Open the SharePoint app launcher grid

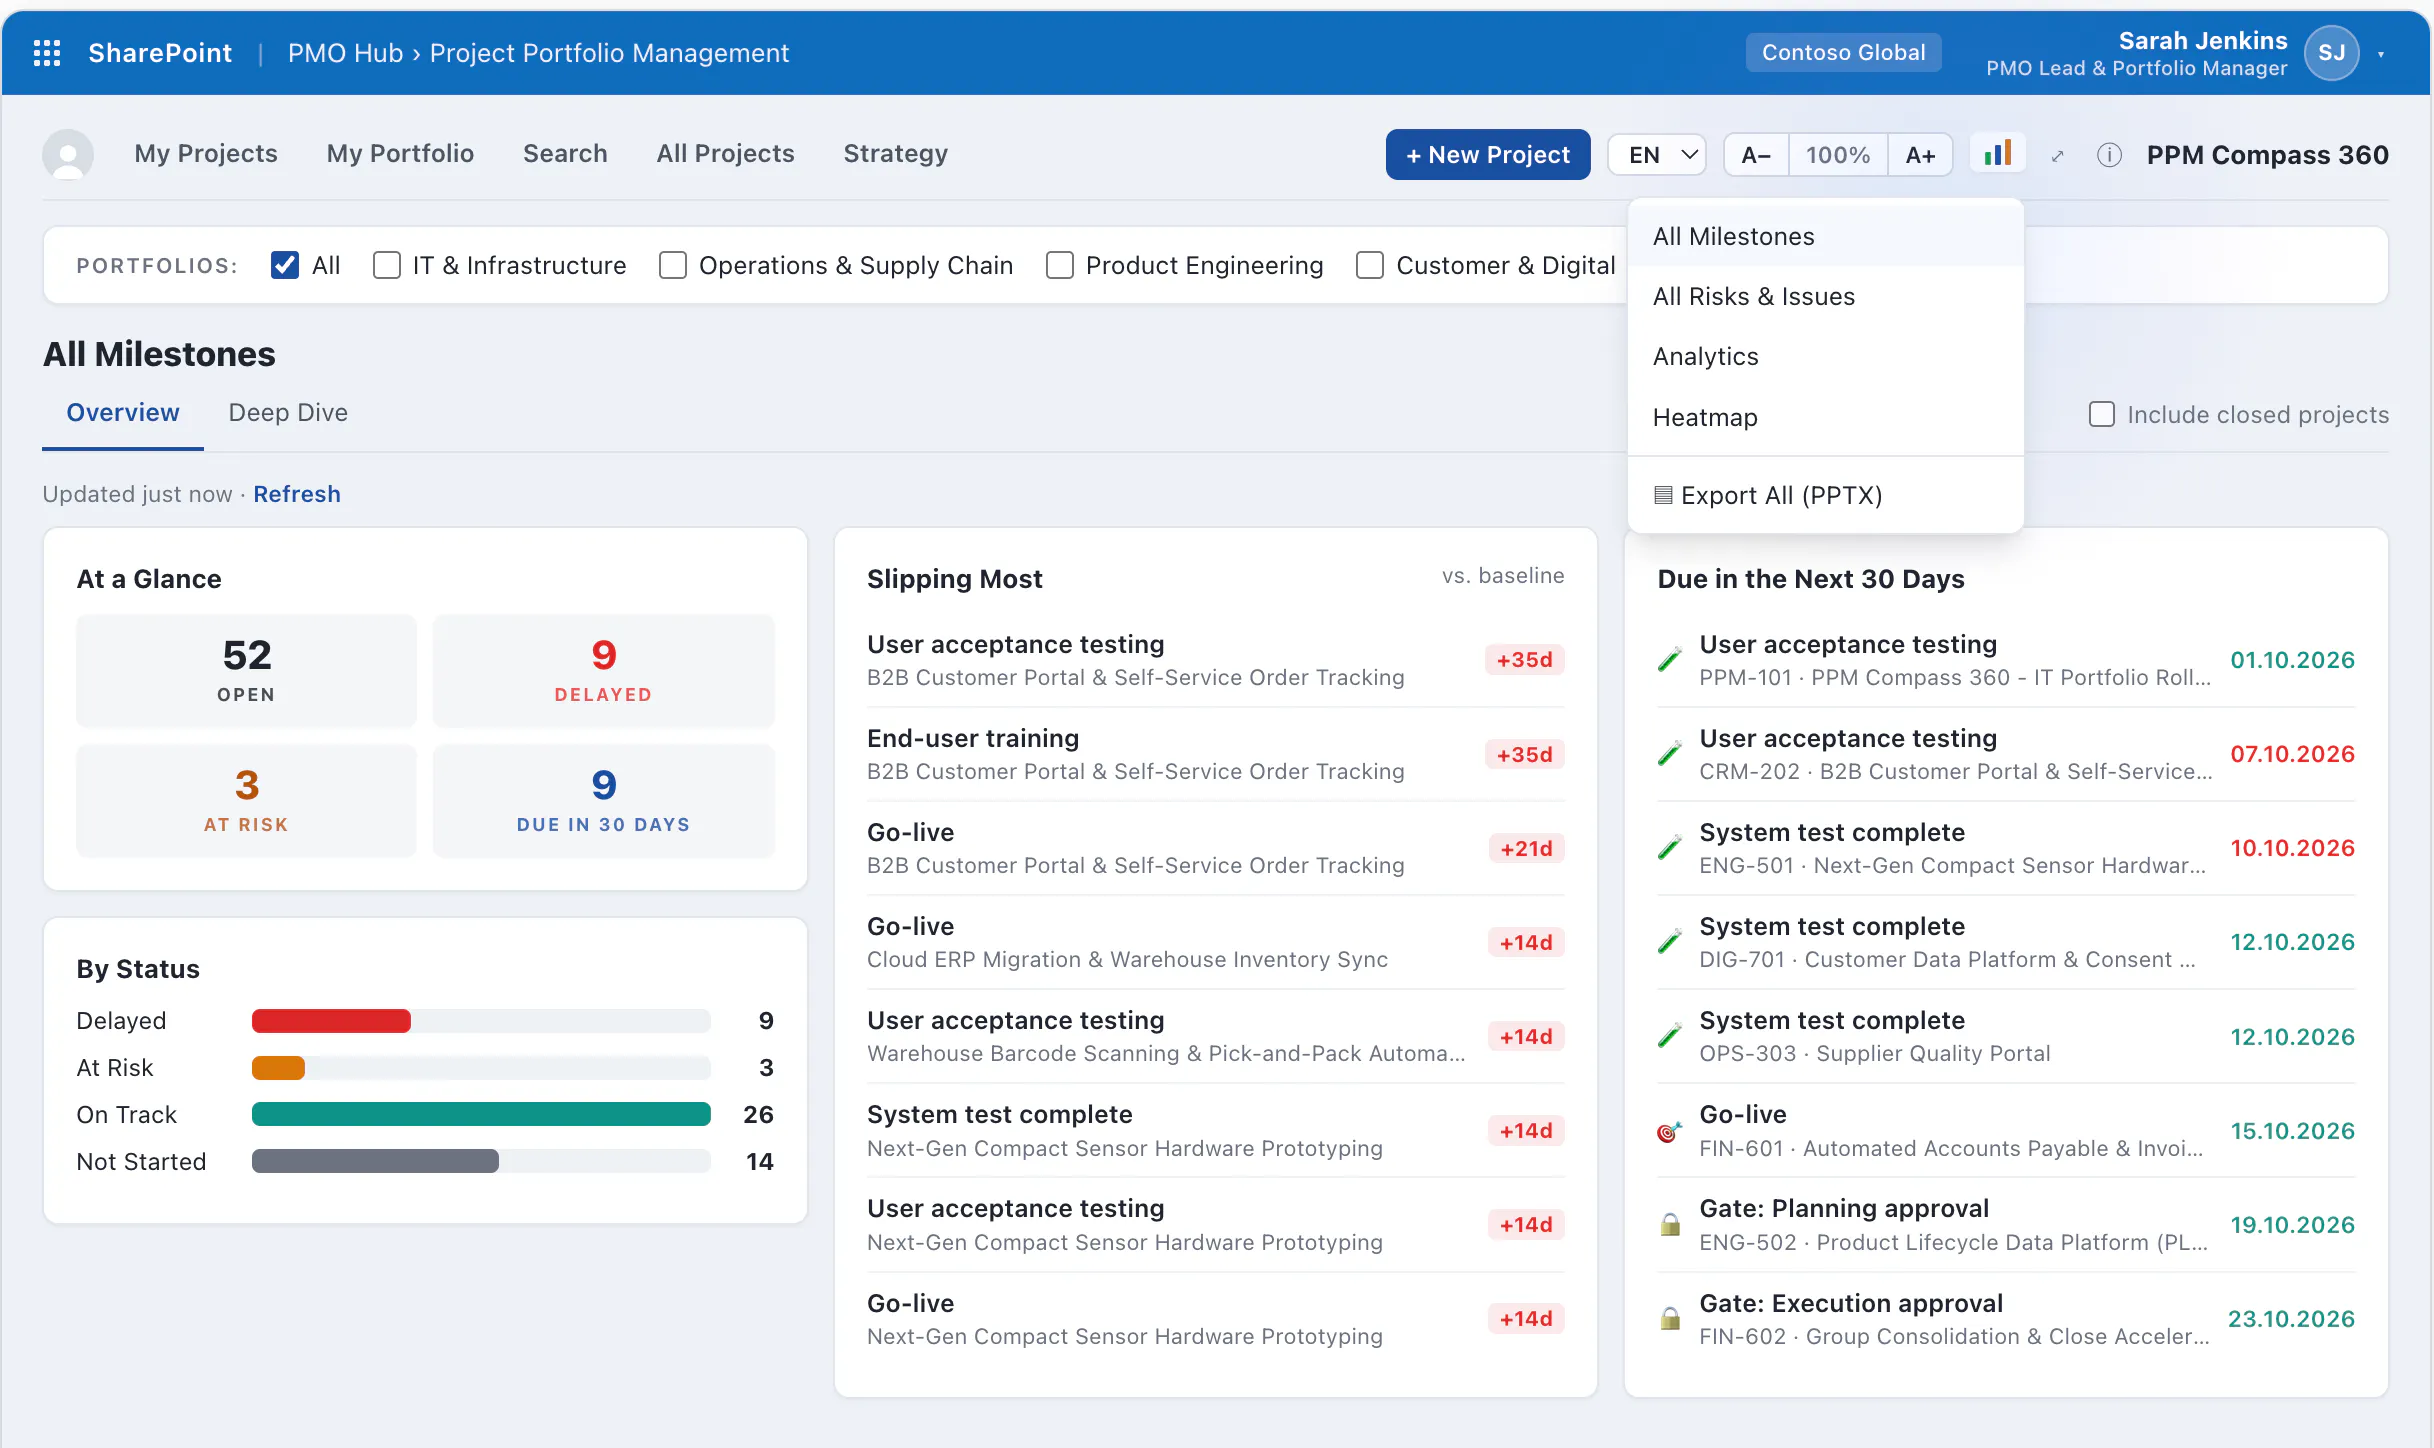click(47, 53)
